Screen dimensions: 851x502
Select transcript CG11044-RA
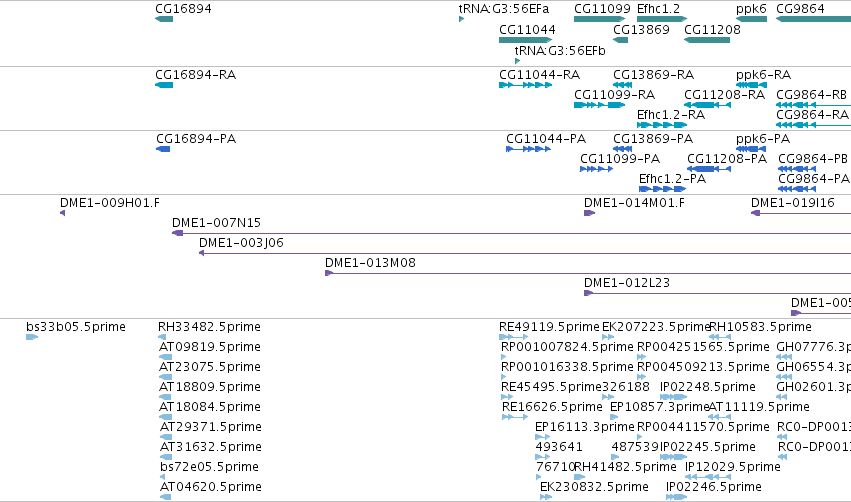[x=539, y=74]
